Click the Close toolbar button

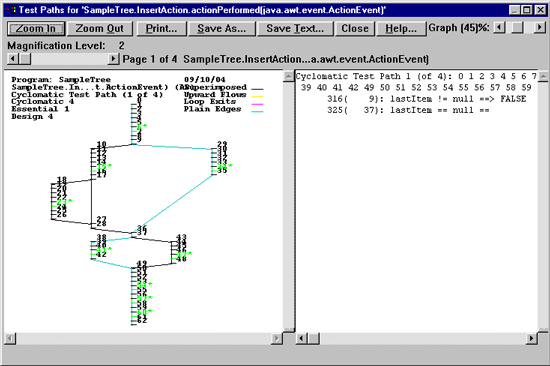tap(355, 28)
